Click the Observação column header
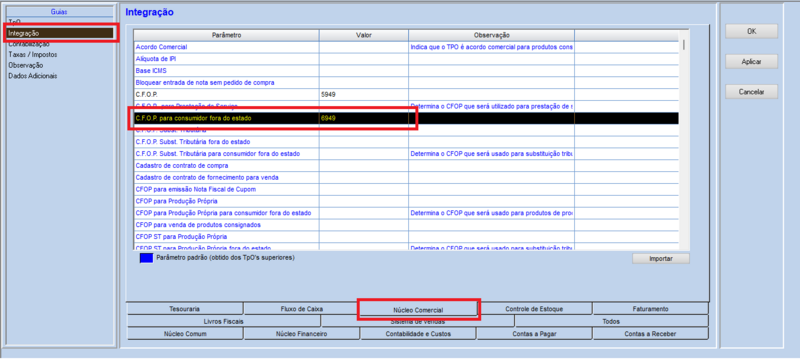This screenshot has width=800, height=364. pos(492,35)
